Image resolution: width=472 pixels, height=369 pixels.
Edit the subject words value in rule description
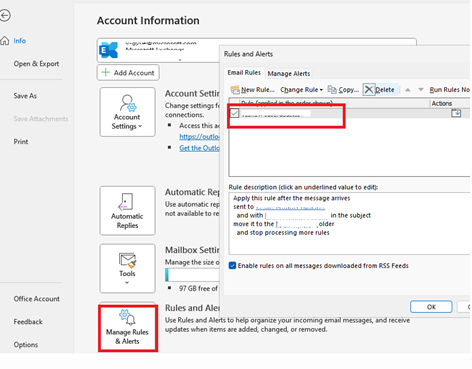296,215
